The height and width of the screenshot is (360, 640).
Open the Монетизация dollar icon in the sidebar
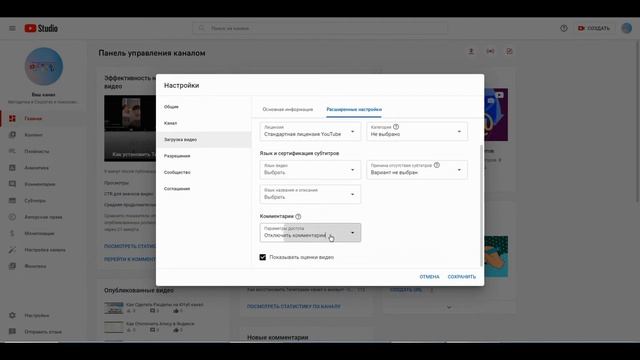pyautogui.click(x=12, y=233)
